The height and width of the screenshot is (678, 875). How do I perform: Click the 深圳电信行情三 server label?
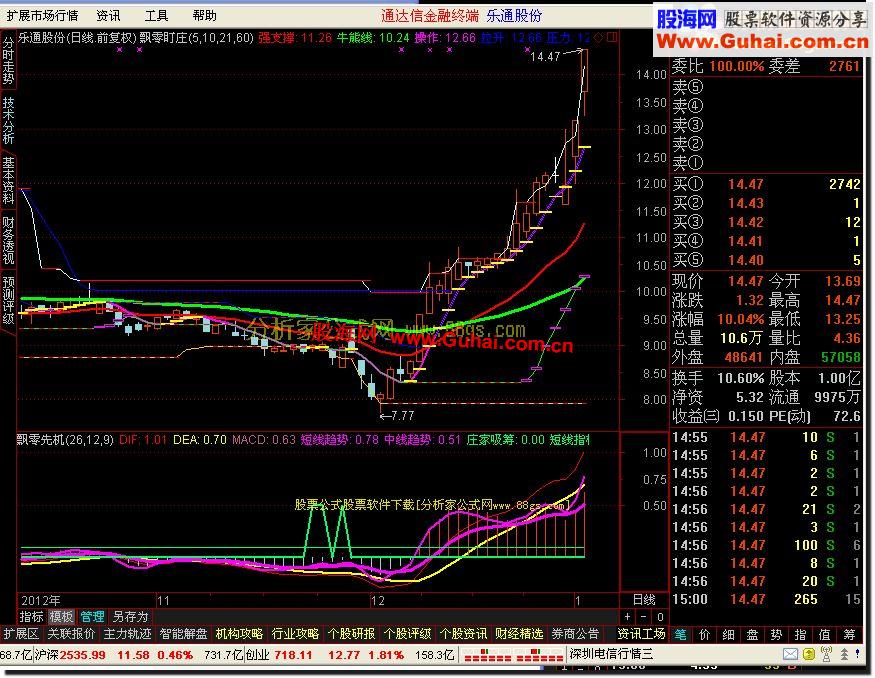coord(610,654)
